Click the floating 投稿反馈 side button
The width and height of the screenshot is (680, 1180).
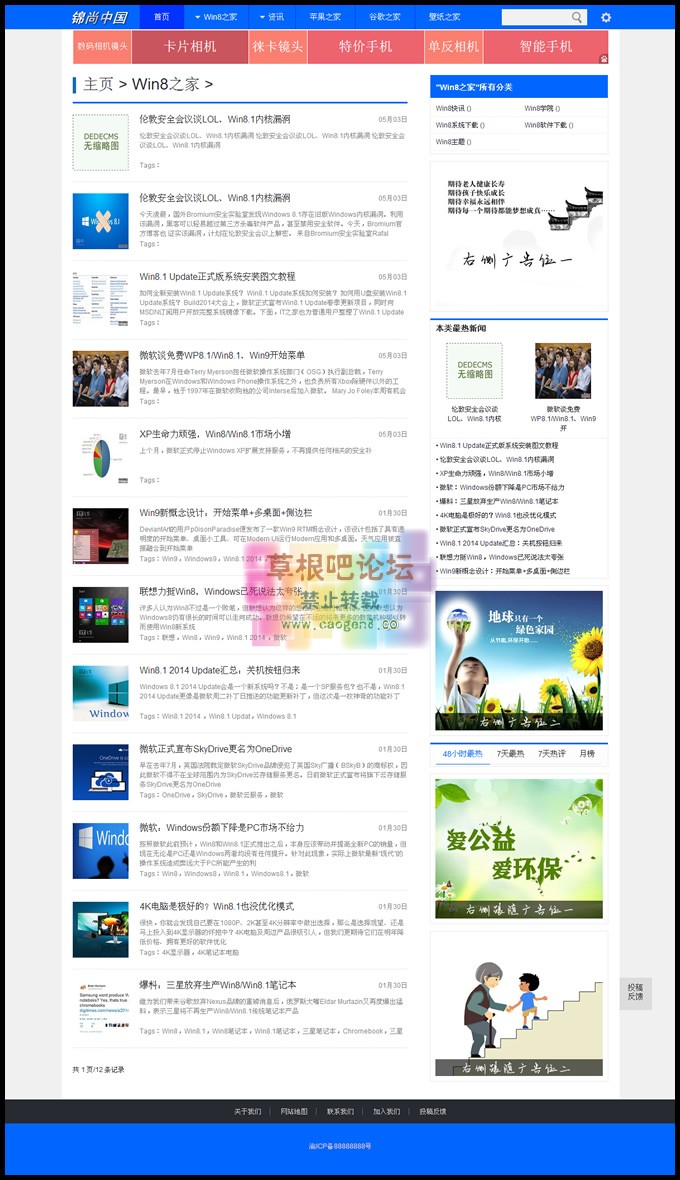pos(636,992)
